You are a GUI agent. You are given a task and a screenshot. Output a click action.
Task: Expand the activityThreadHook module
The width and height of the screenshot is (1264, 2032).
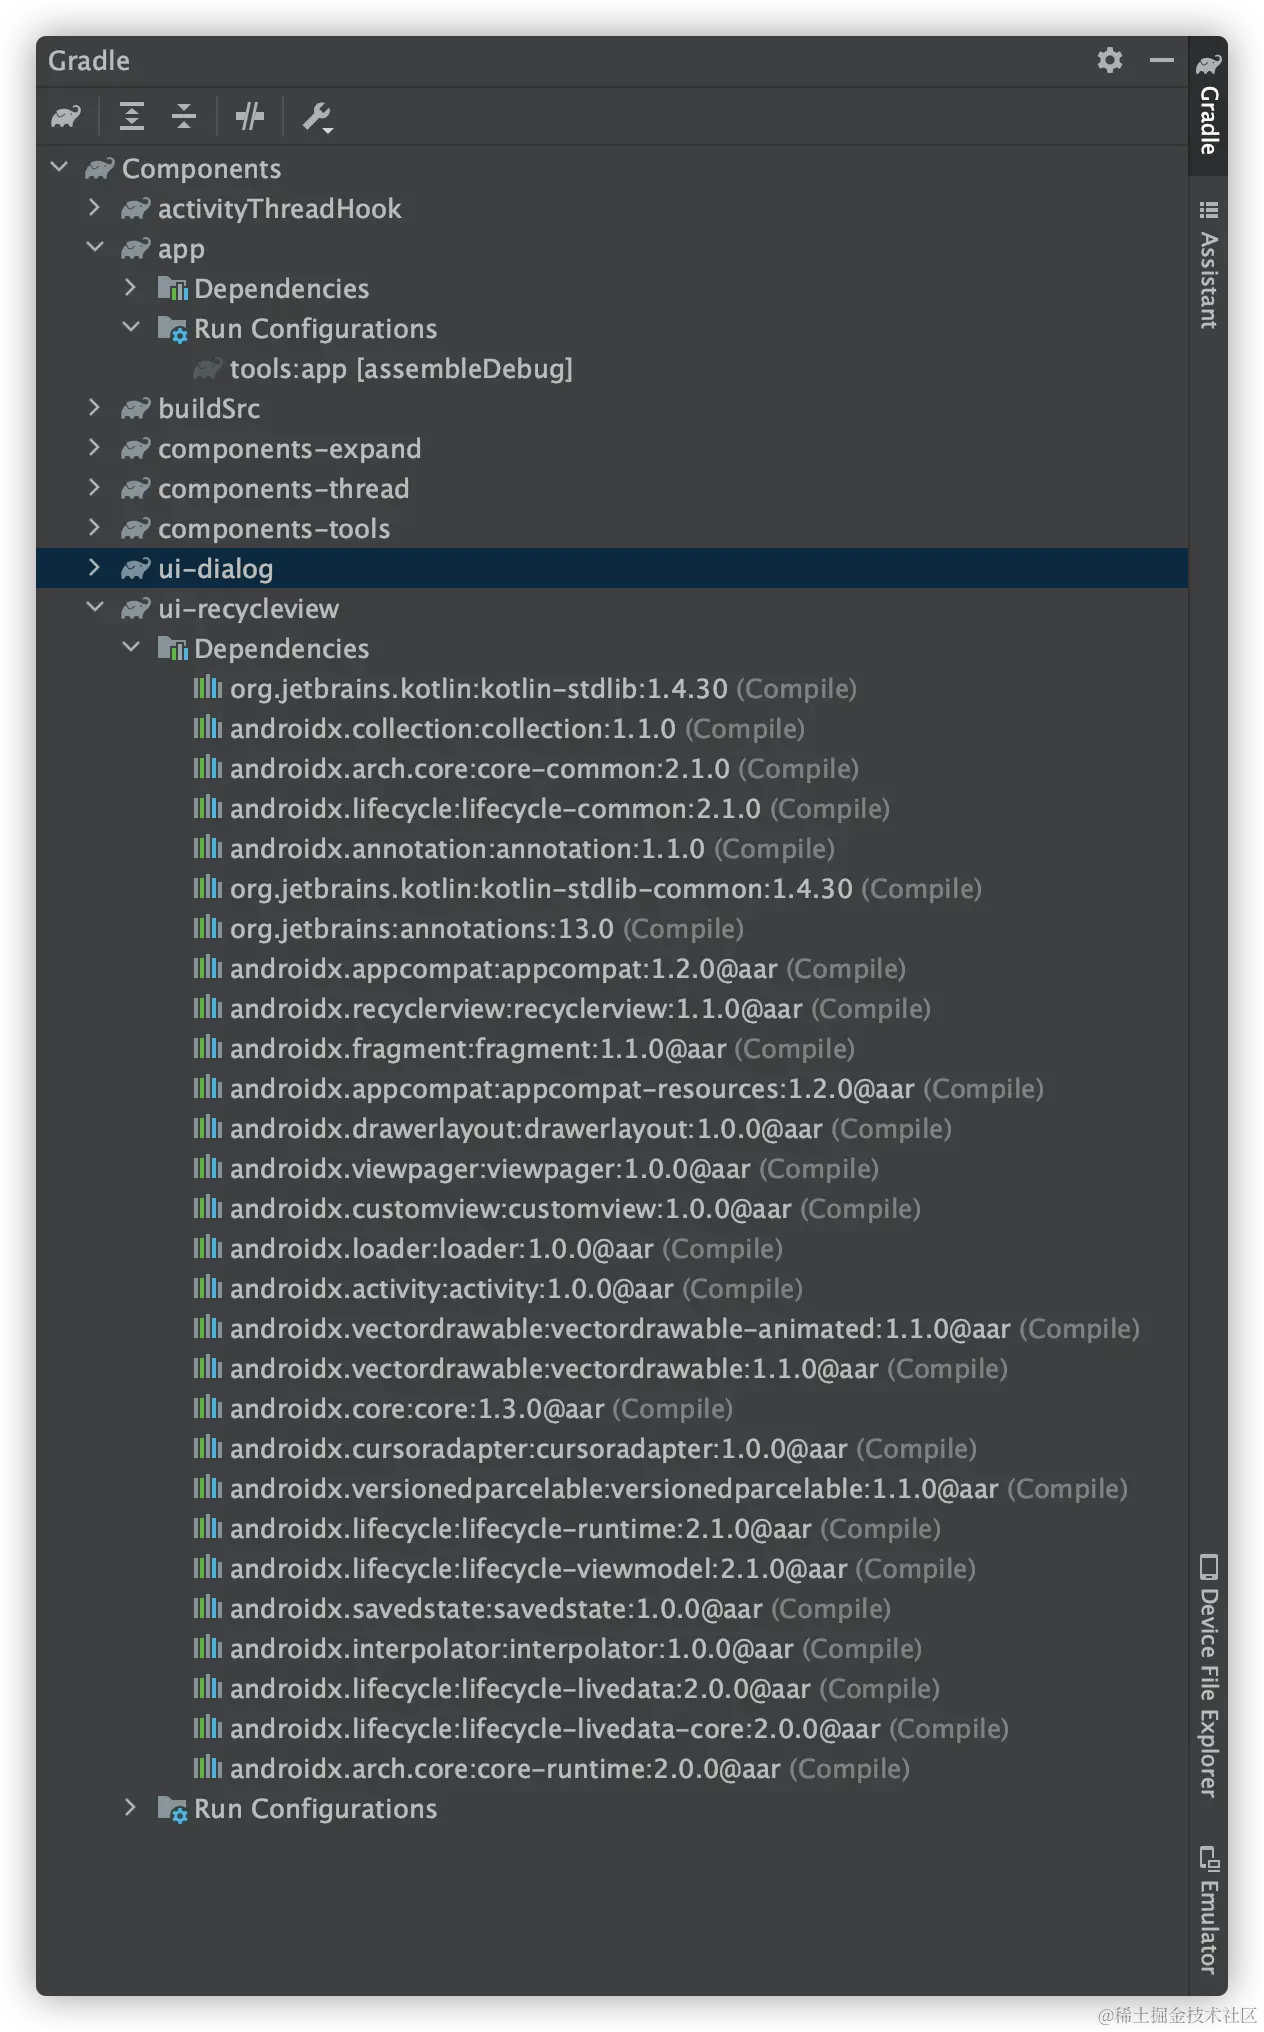(x=95, y=208)
